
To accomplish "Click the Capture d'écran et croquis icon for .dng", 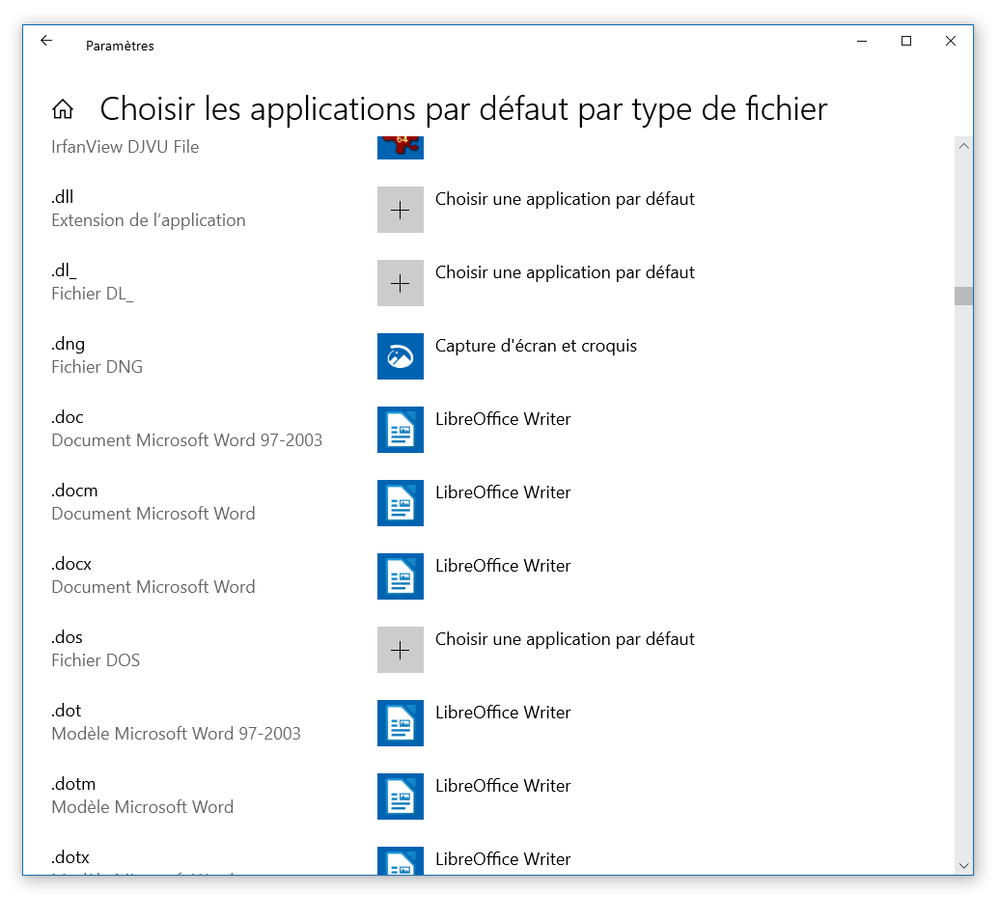I will click(400, 356).
